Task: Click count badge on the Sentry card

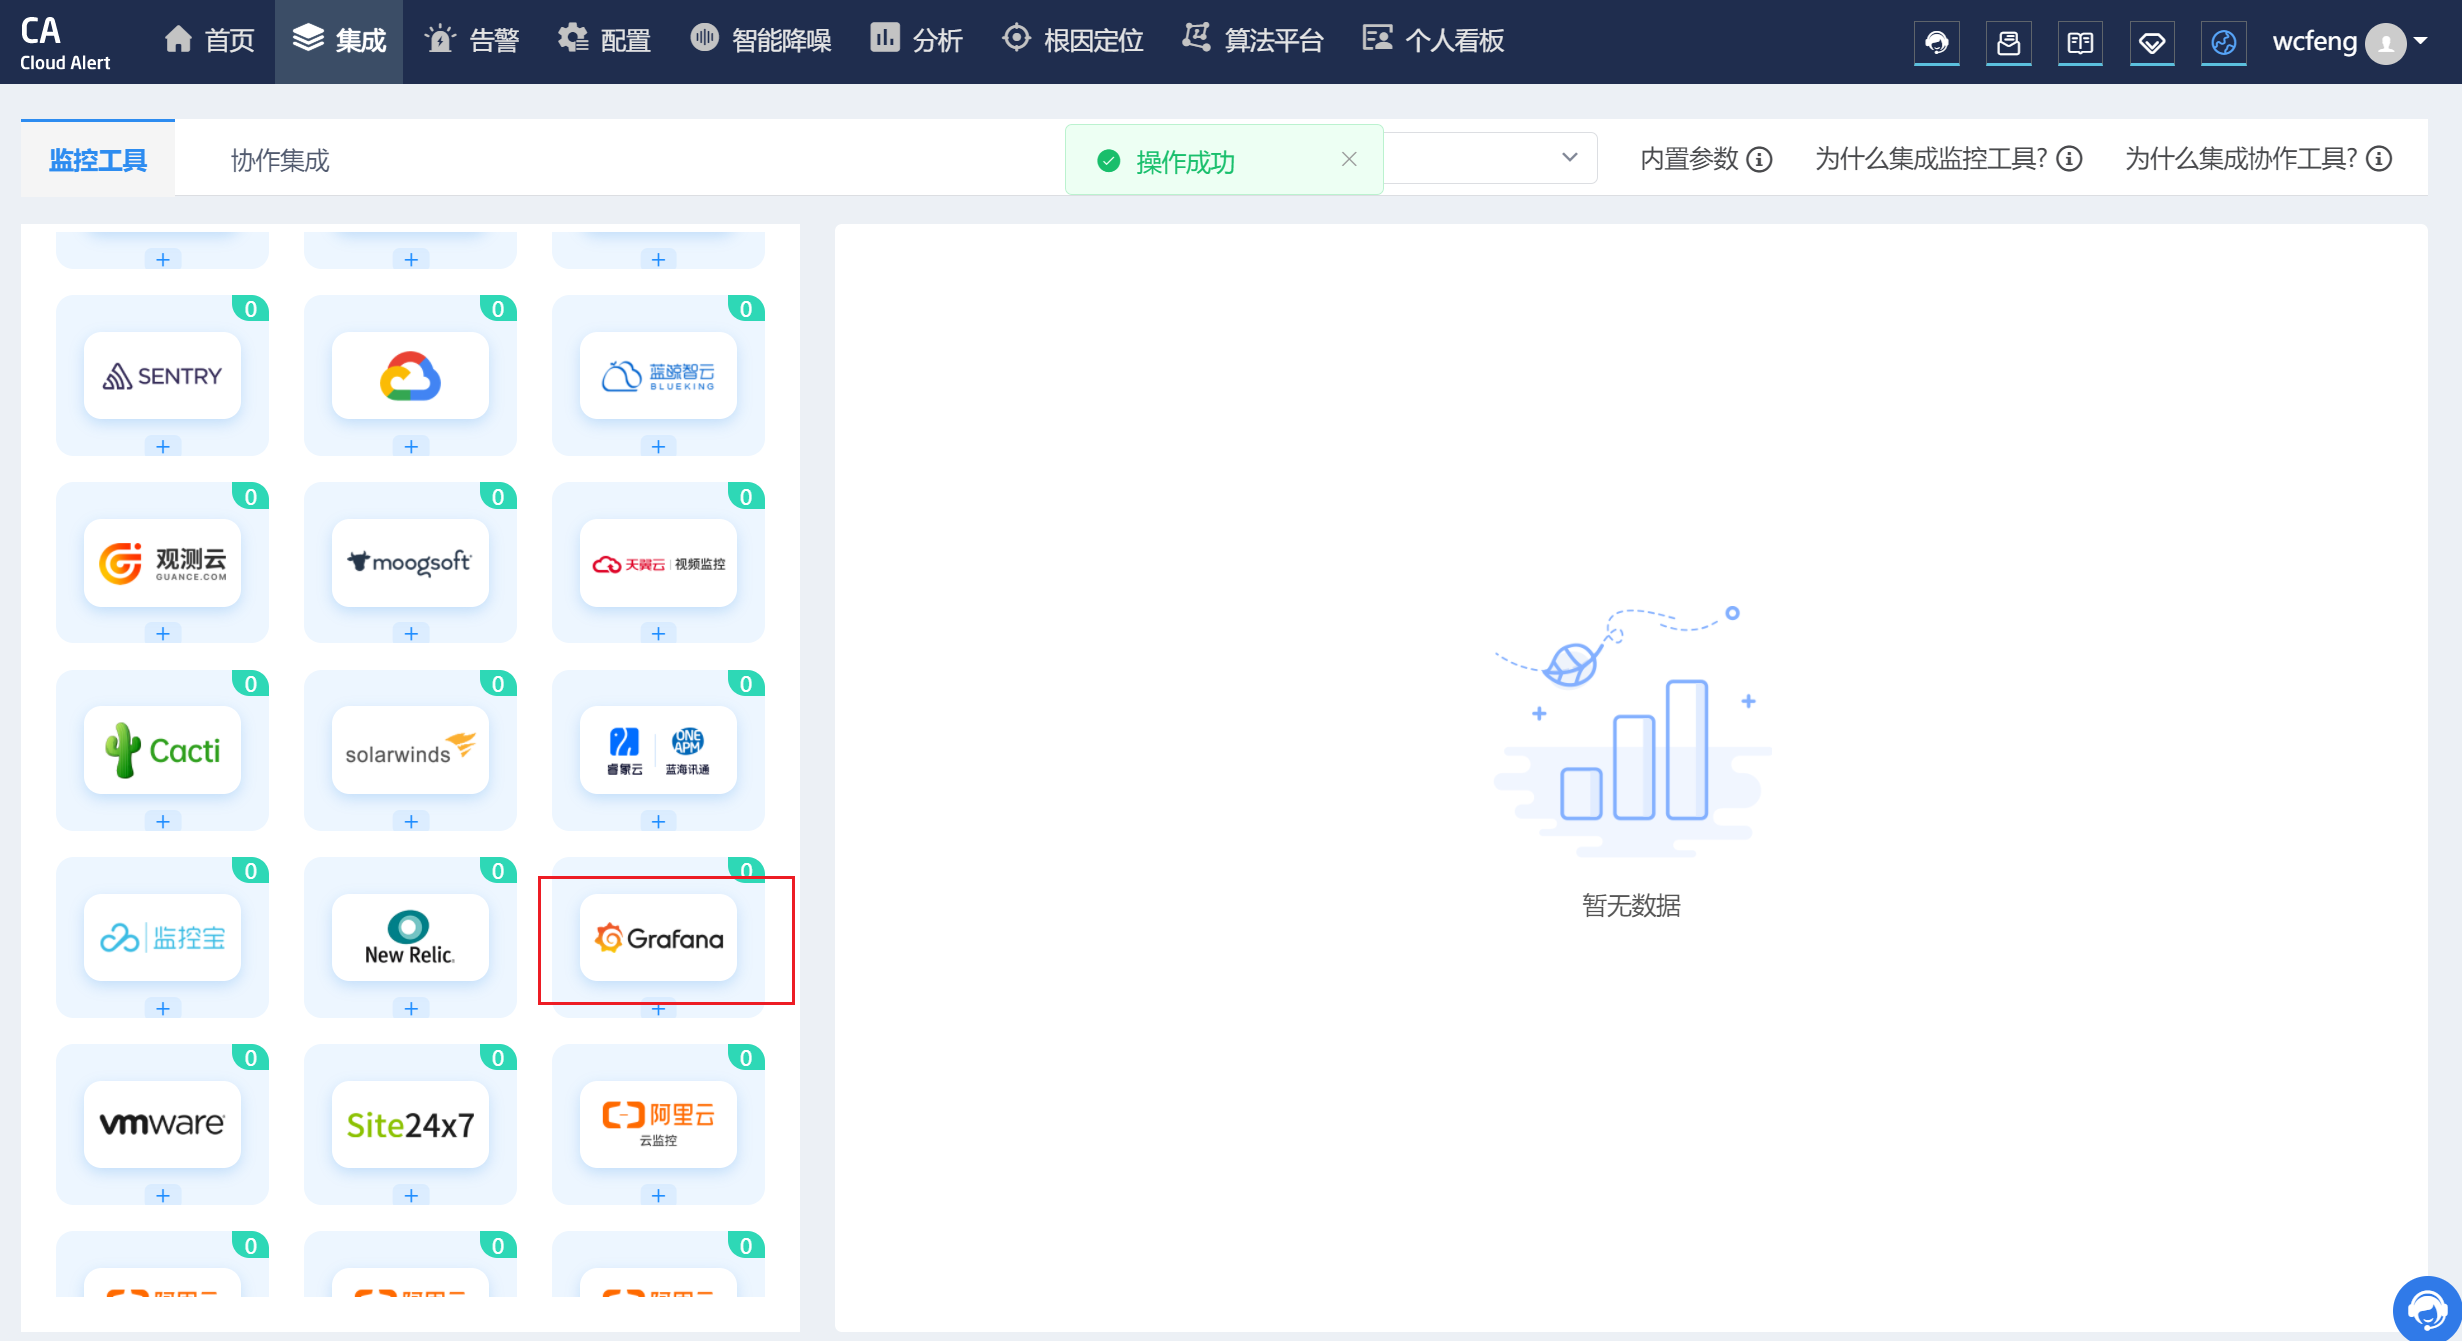Action: [x=250, y=309]
